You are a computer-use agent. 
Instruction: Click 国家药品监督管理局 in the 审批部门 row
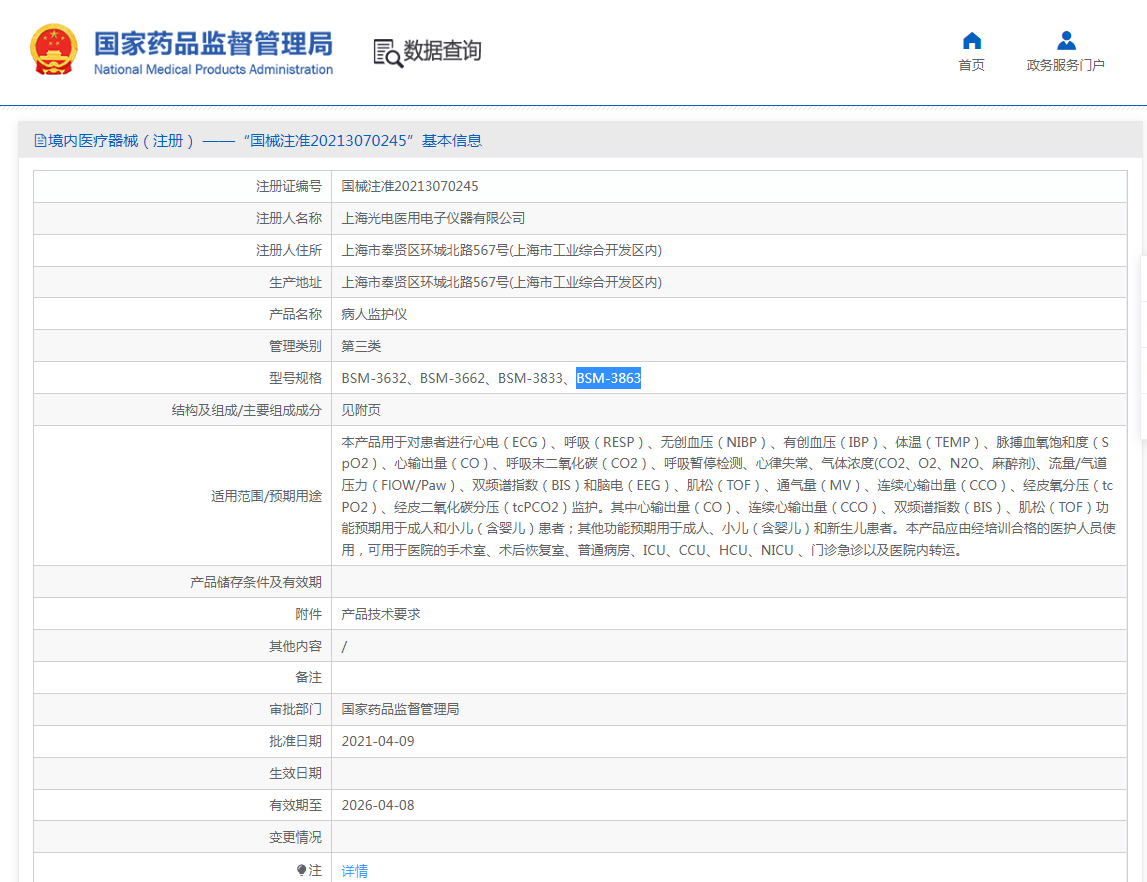tap(401, 709)
